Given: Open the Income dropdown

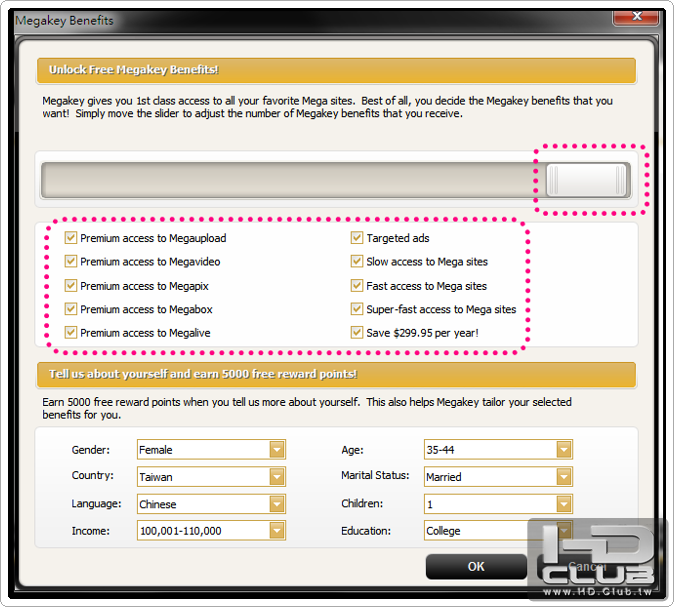Looking at the screenshot, I should tap(211, 531).
